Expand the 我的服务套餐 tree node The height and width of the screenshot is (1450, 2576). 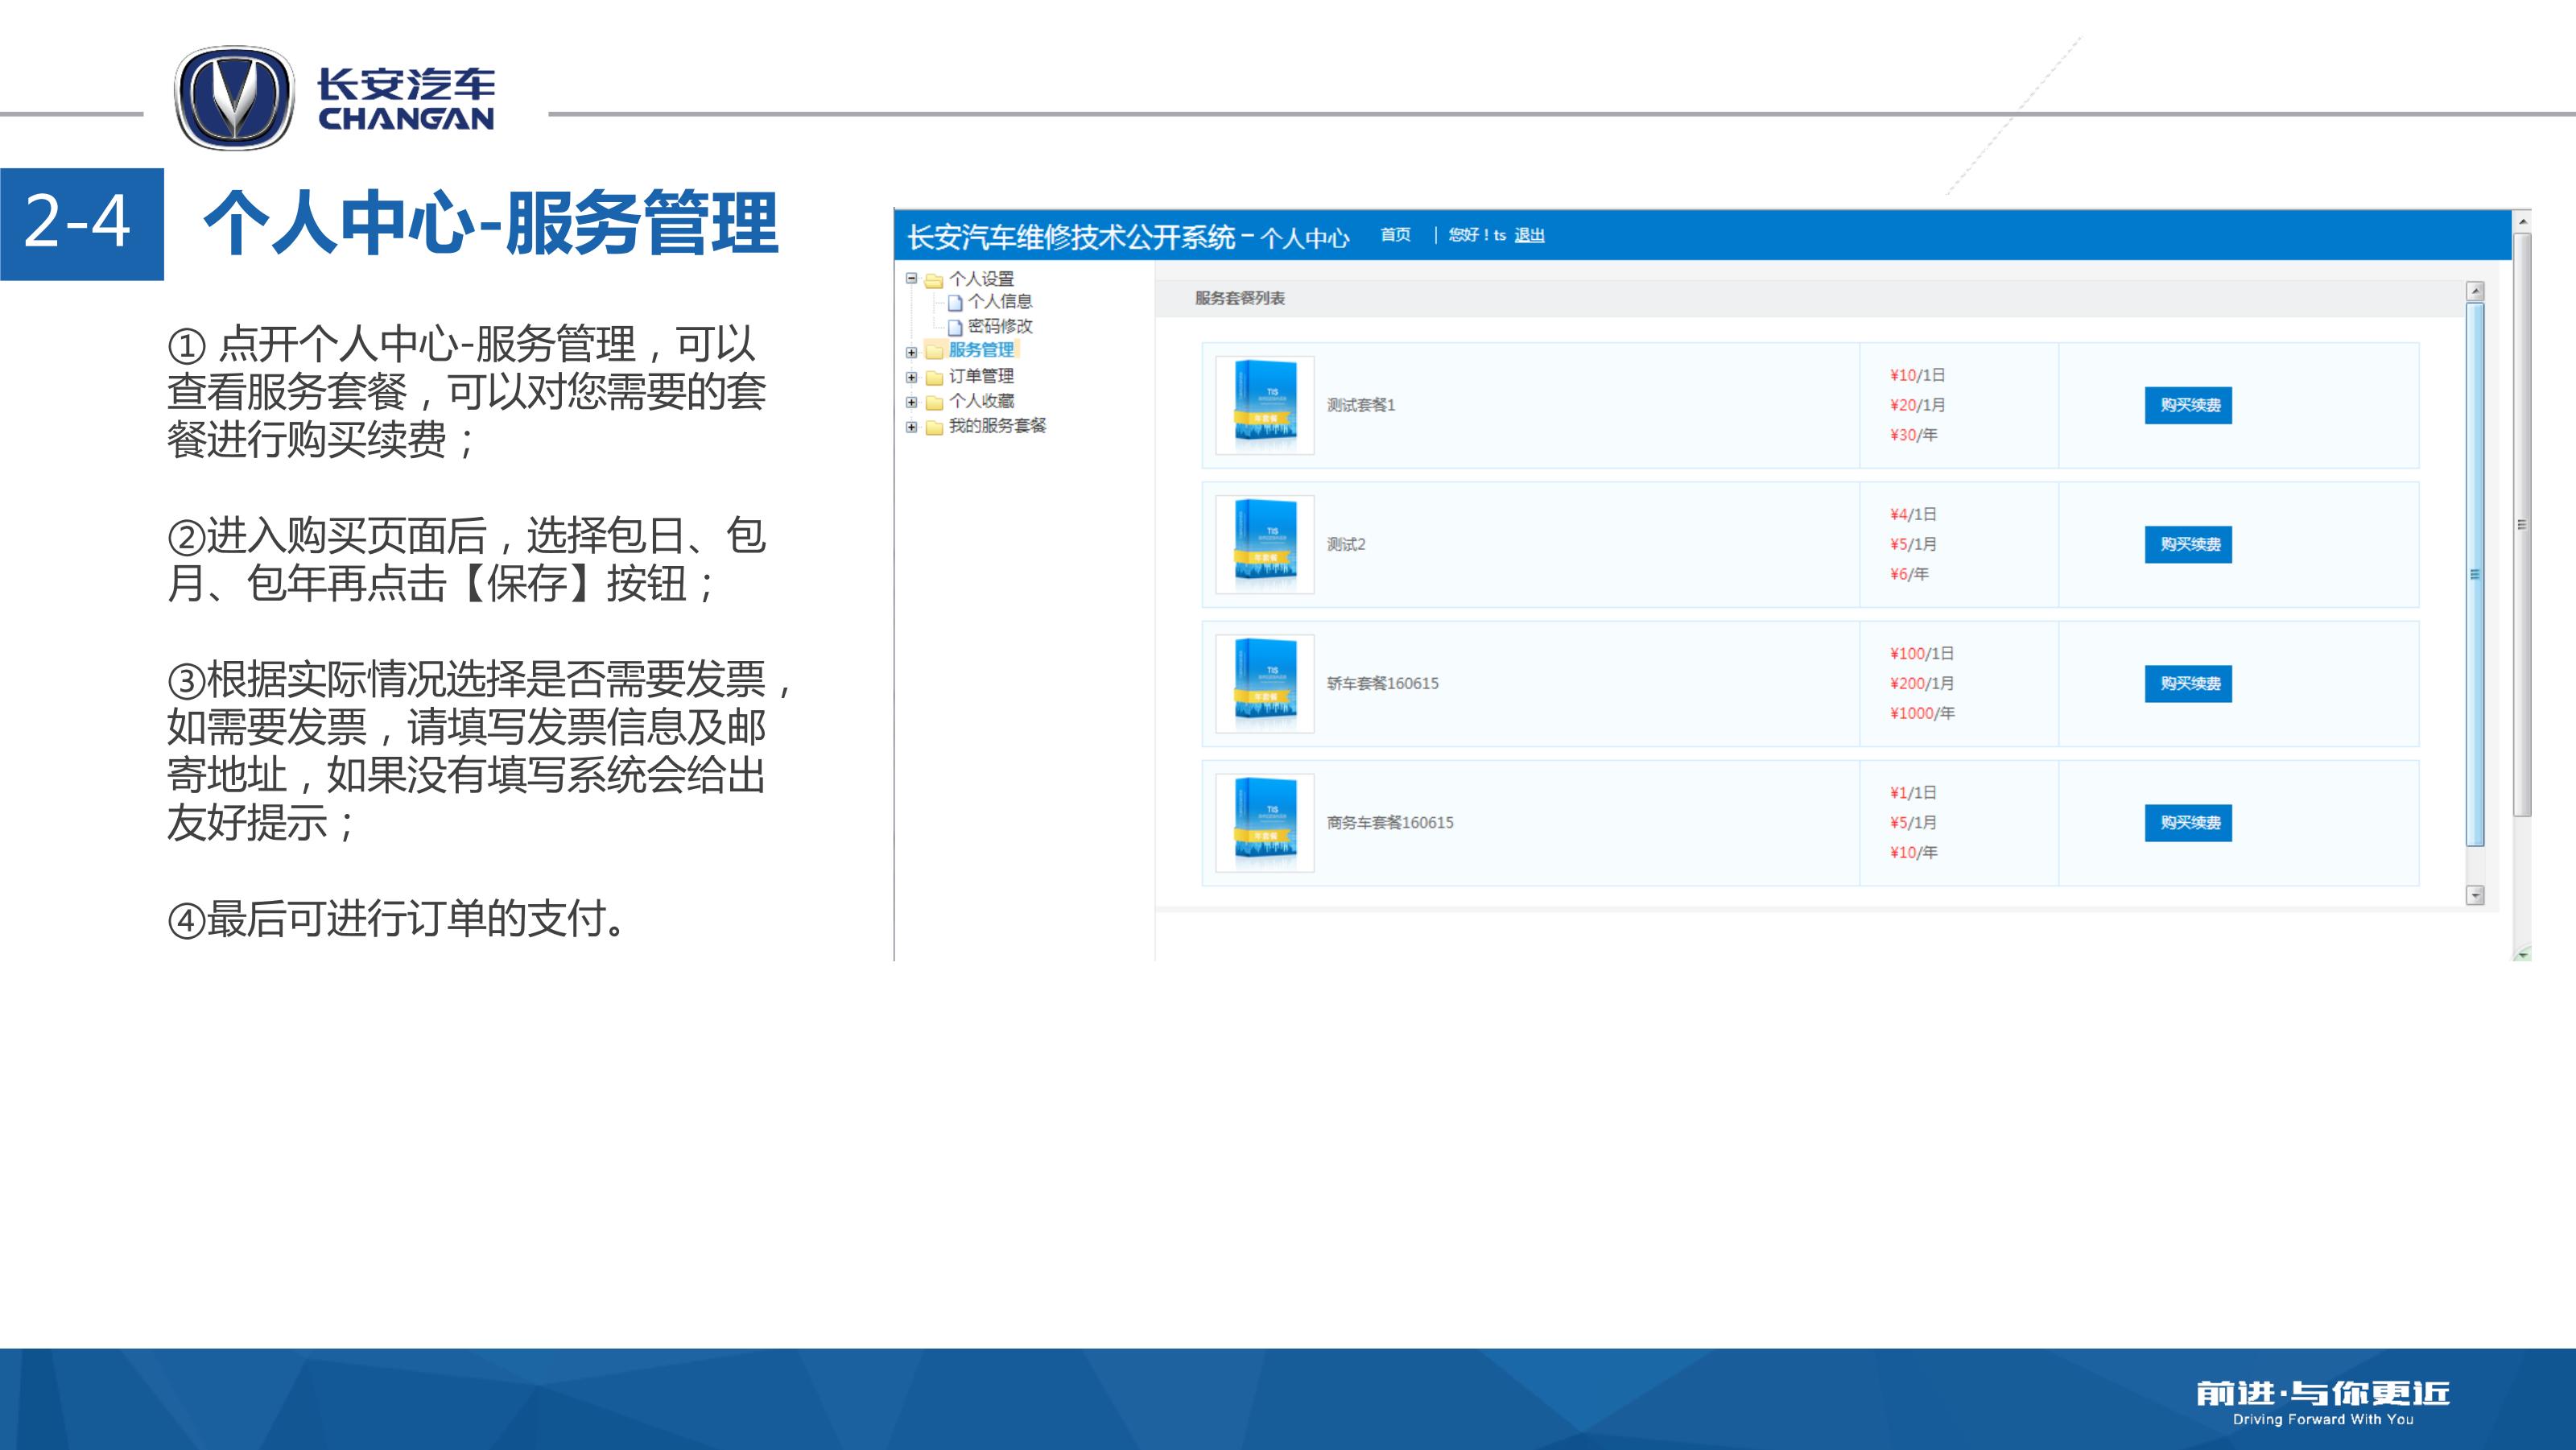[911, 427]
